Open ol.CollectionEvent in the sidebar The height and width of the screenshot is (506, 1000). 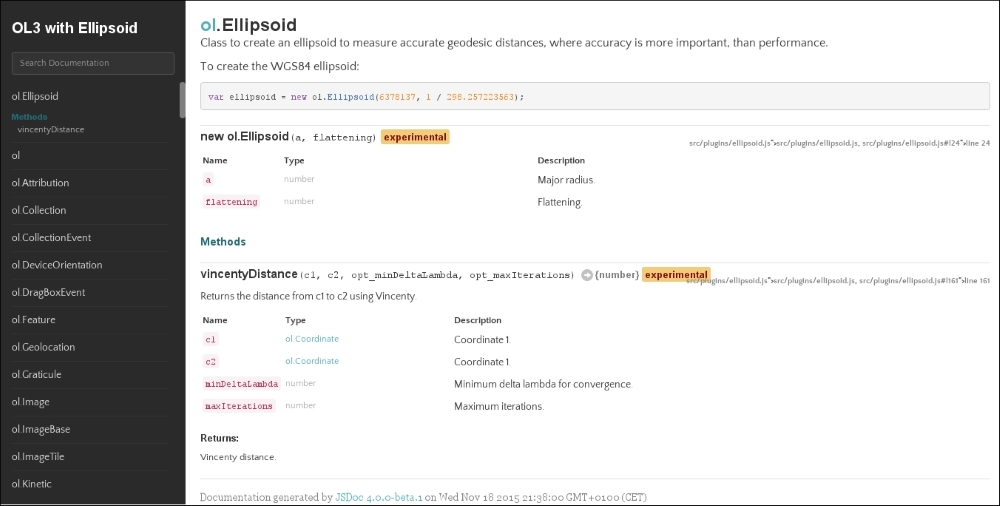[x=52, y=238]
